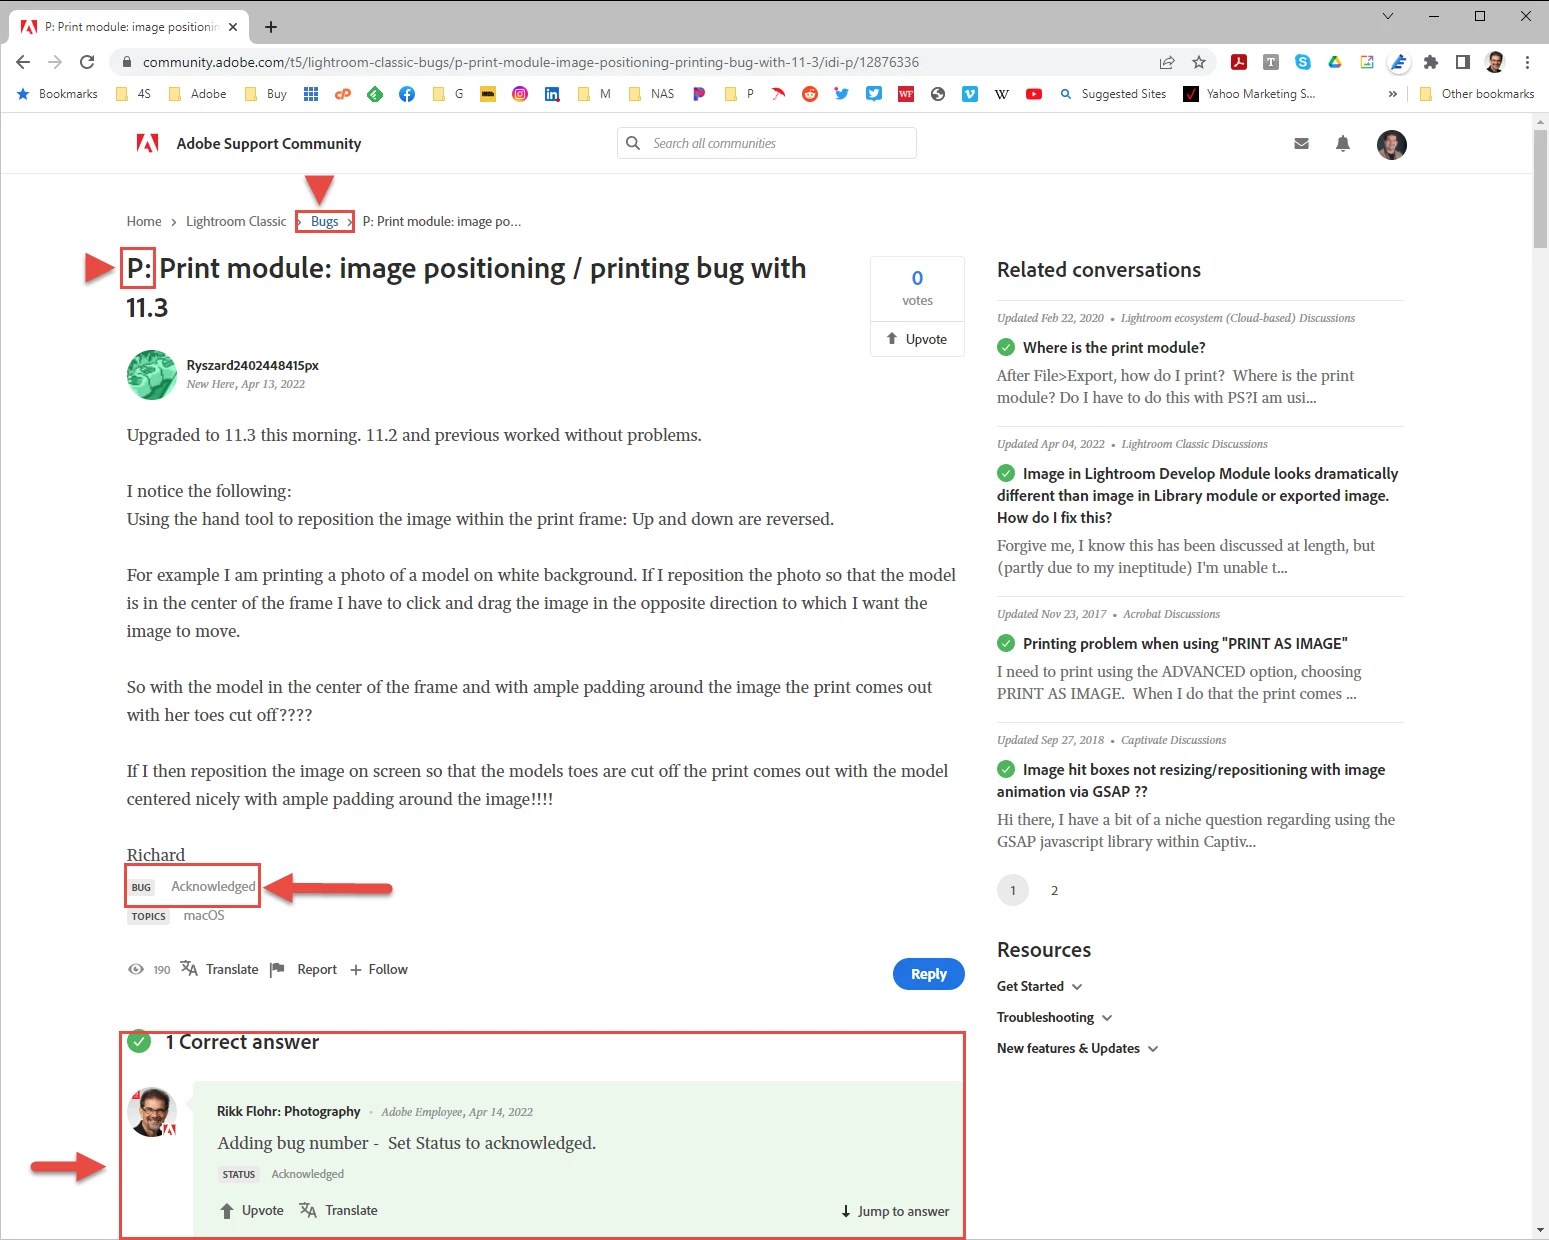Viewport: 1549px width, 1240px height.
Task: Open the Skype extension icon
Action: pos(1303,62)
